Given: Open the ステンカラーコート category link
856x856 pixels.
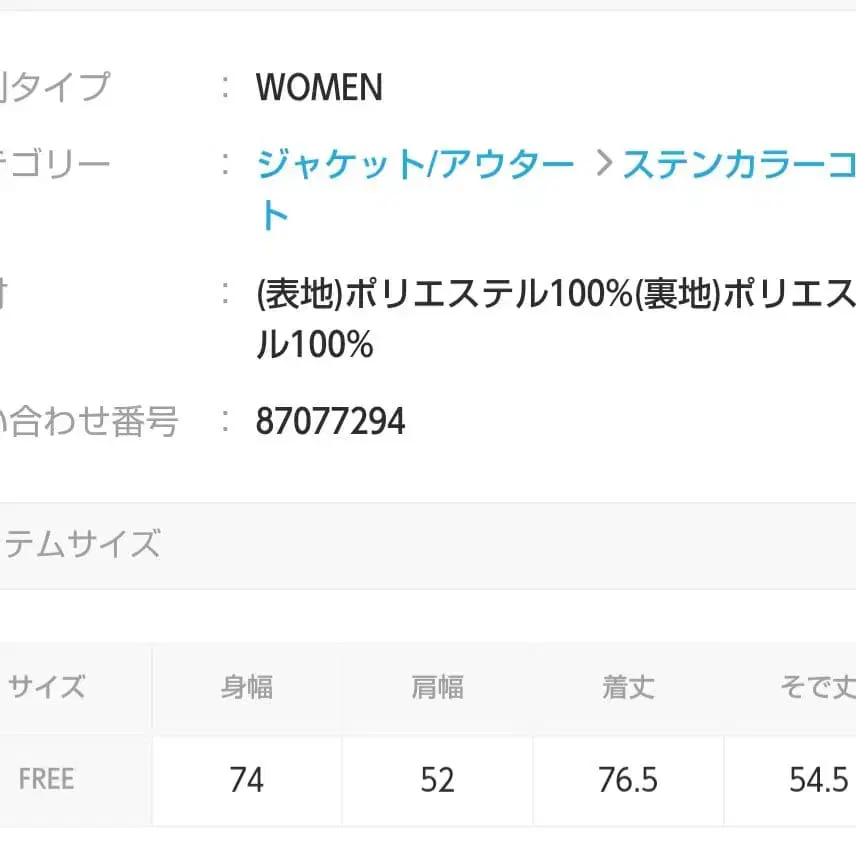Looking at the screenshot, I should pos(735,163).
